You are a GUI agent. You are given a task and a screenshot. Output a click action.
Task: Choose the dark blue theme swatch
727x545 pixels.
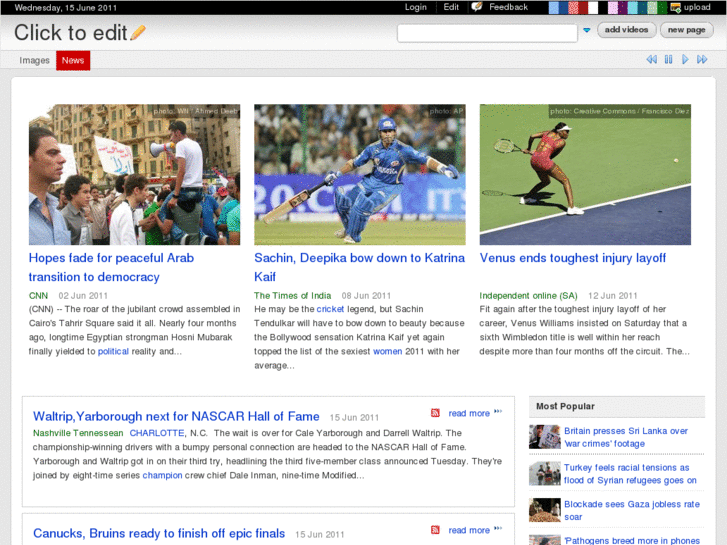coord(563,7)
